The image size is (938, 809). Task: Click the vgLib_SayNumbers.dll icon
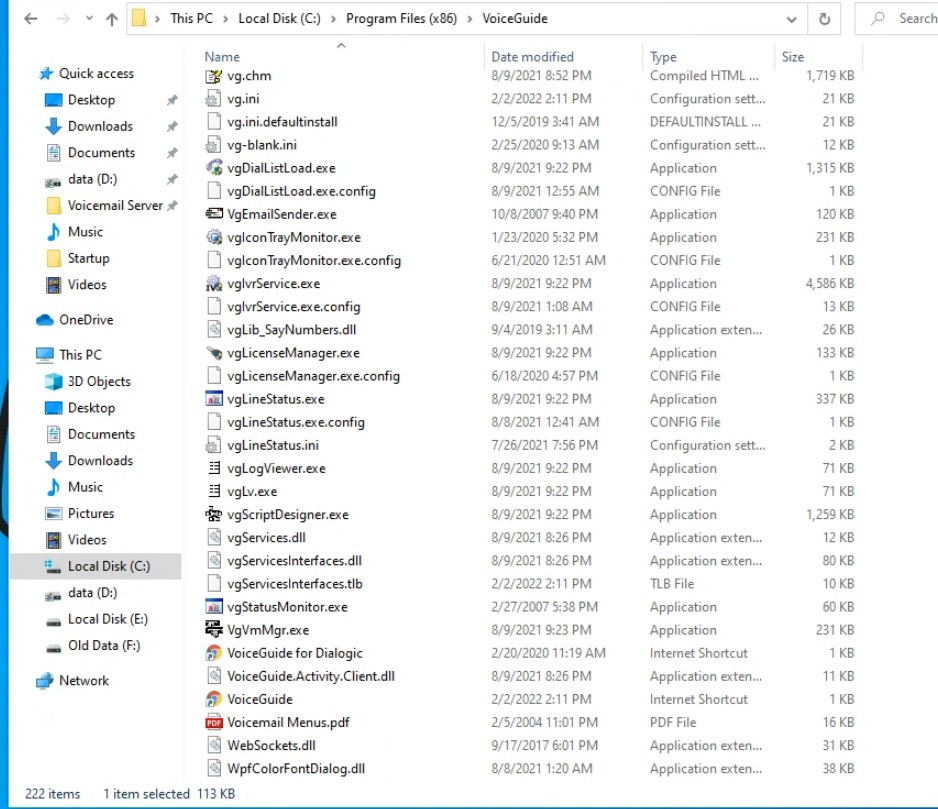(x=214, y=330)
